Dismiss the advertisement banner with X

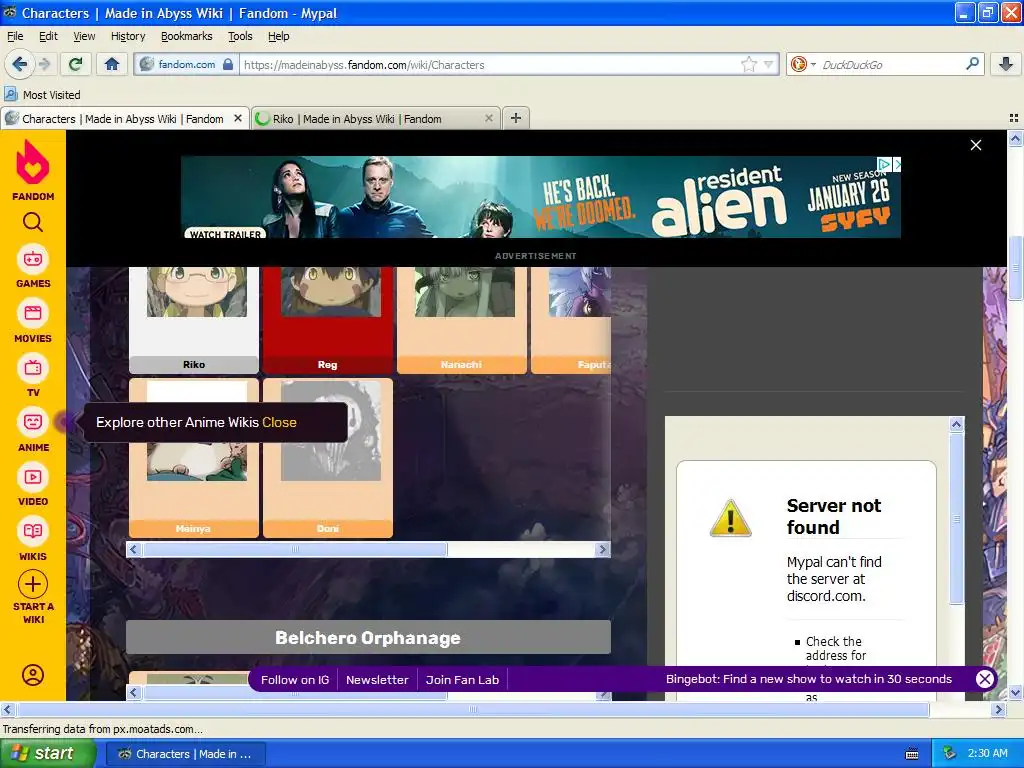[x=976, y=145]
